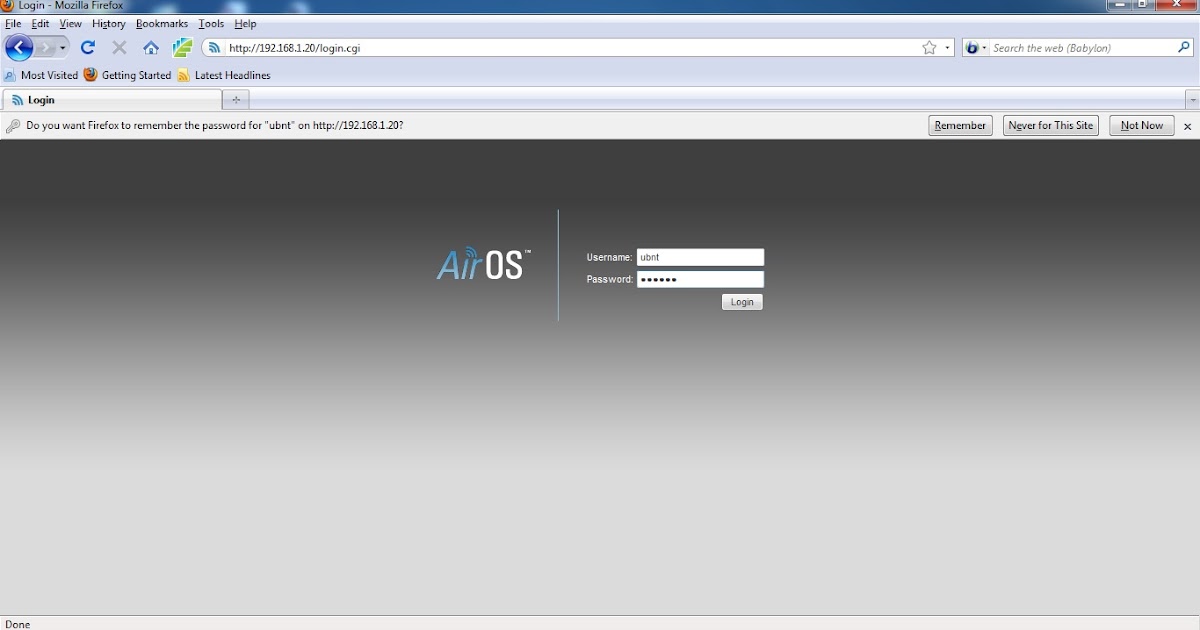The image size is (1200, 630).
Task: Click the AirOS logo
Action: (483, 264)
